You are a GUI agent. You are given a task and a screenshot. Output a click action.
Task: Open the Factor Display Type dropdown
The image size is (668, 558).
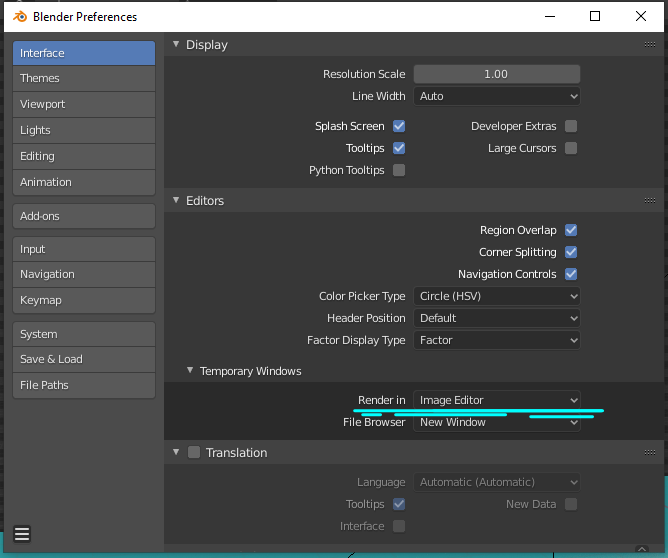497,340
